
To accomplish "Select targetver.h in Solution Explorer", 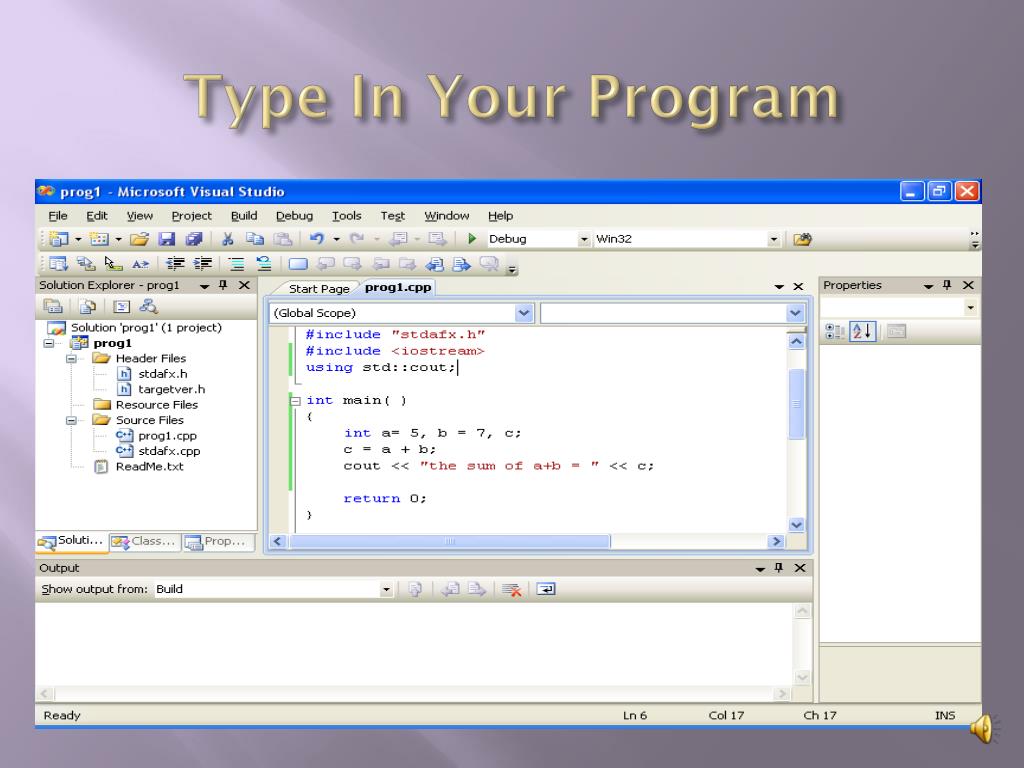I will pyautogui.click(x=171, y=390).
